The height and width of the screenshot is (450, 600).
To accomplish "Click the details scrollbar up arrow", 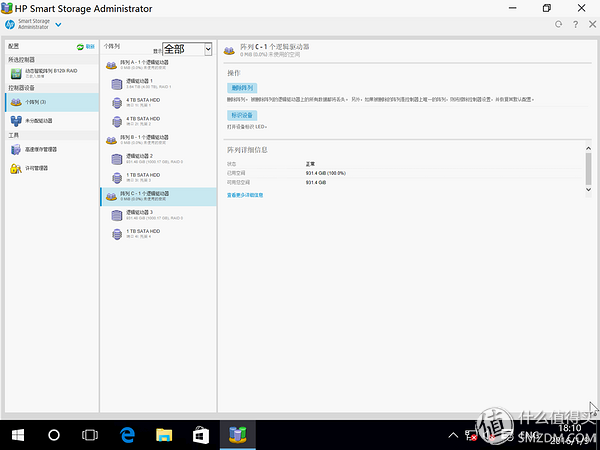I will tap(589, 148).
